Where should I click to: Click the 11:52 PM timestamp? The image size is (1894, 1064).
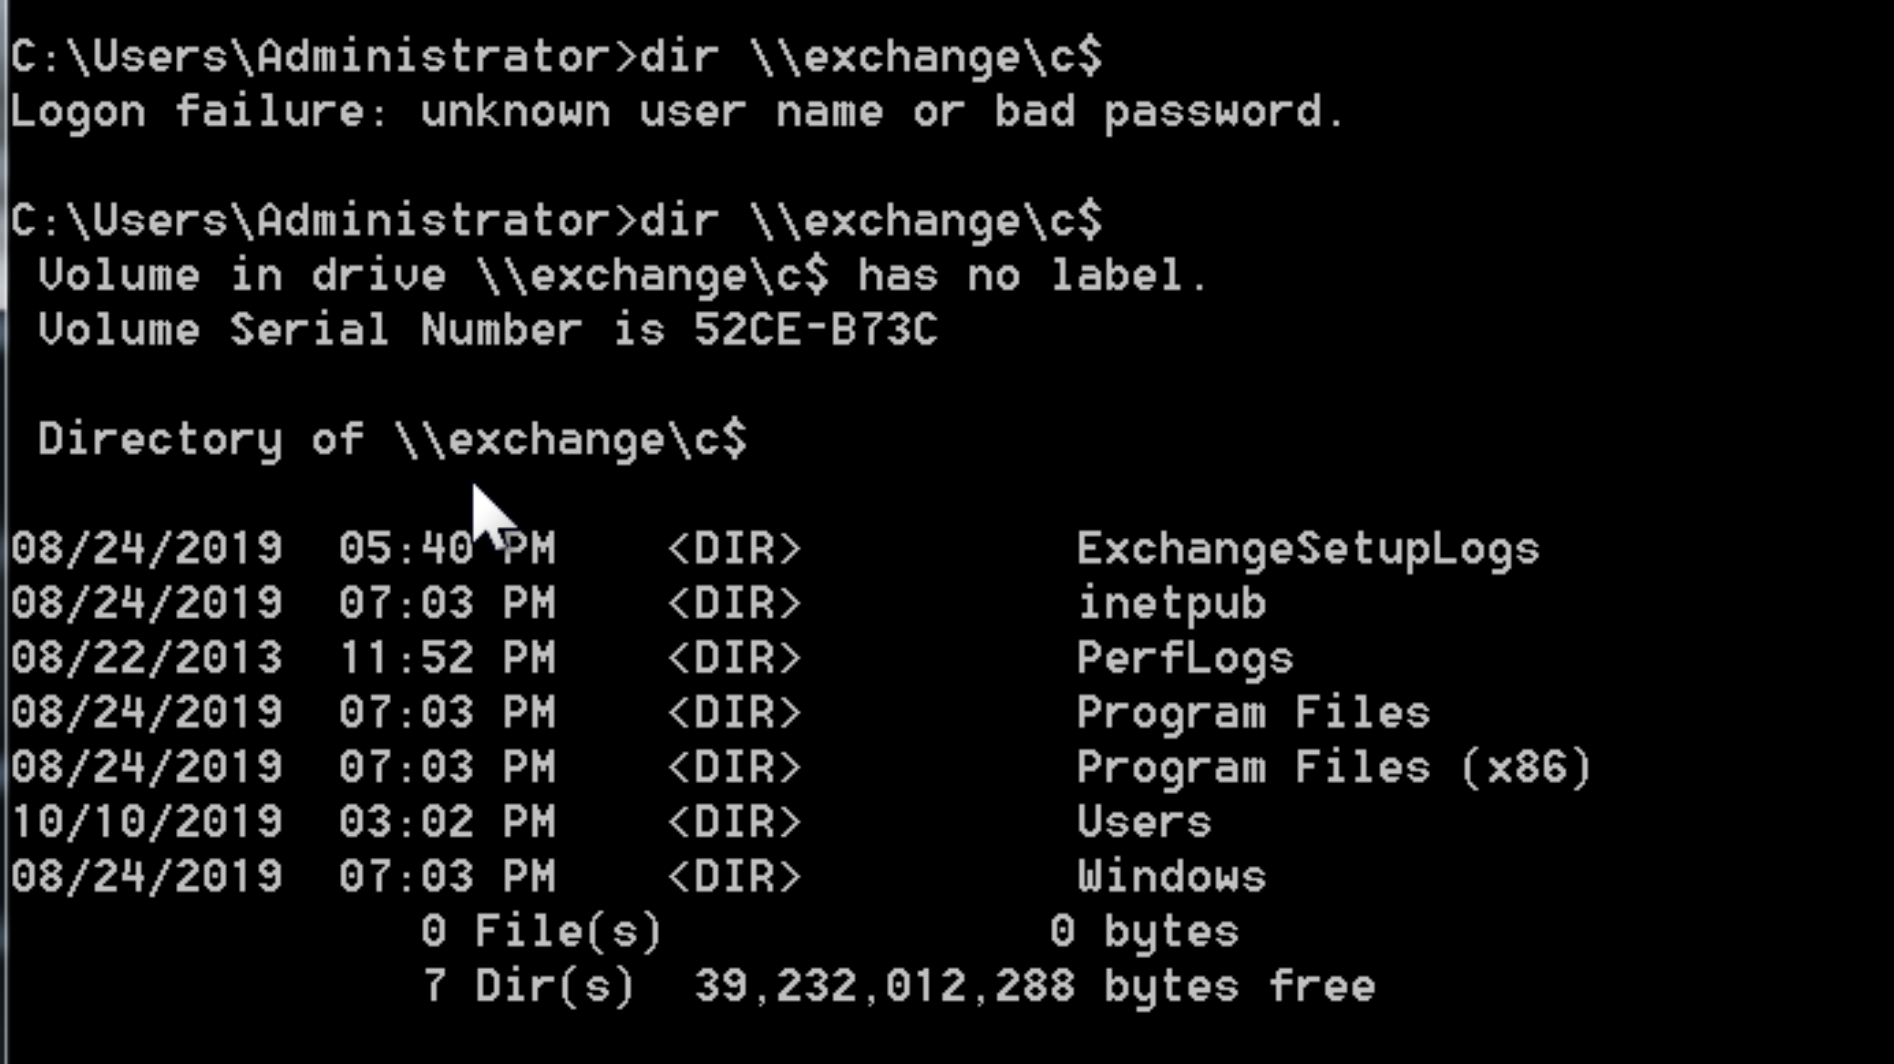pos(447,659)
